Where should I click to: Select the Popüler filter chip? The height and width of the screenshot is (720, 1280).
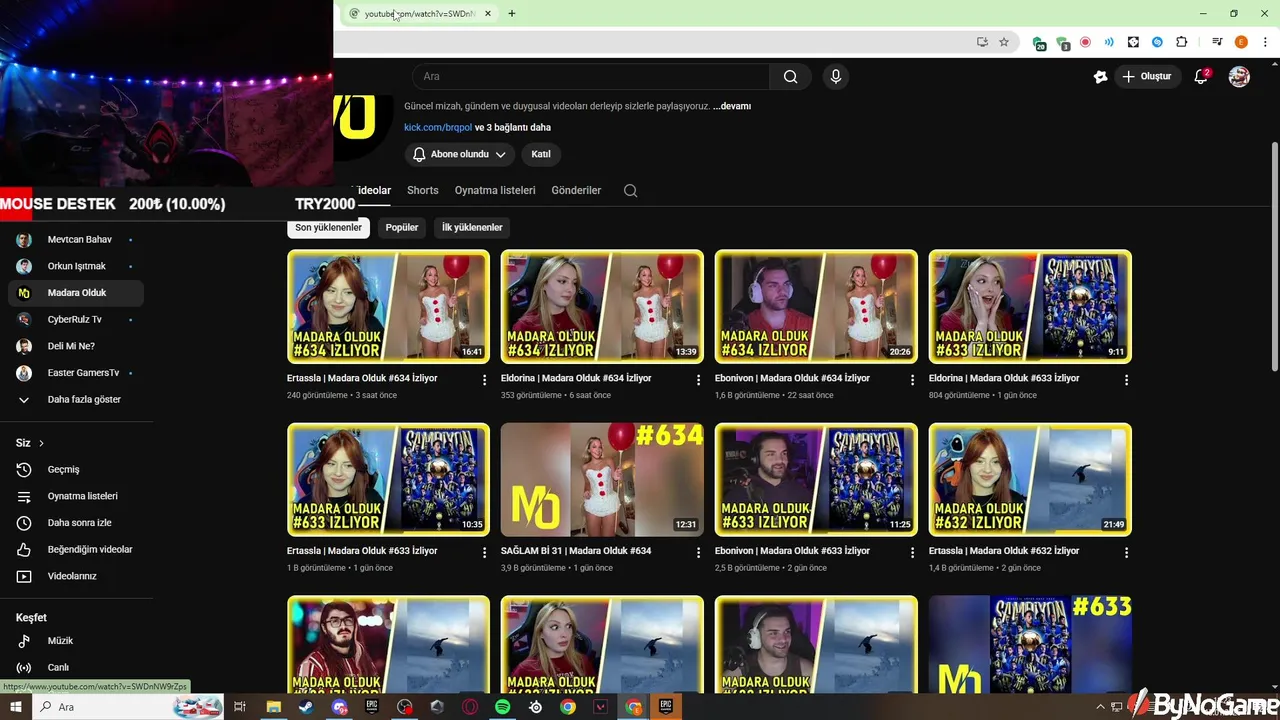[402, 227]
